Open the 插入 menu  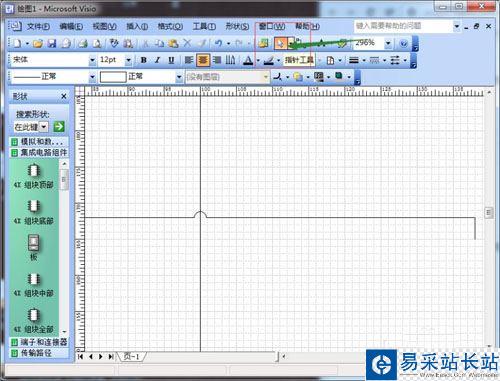click(x=137, y=26)
